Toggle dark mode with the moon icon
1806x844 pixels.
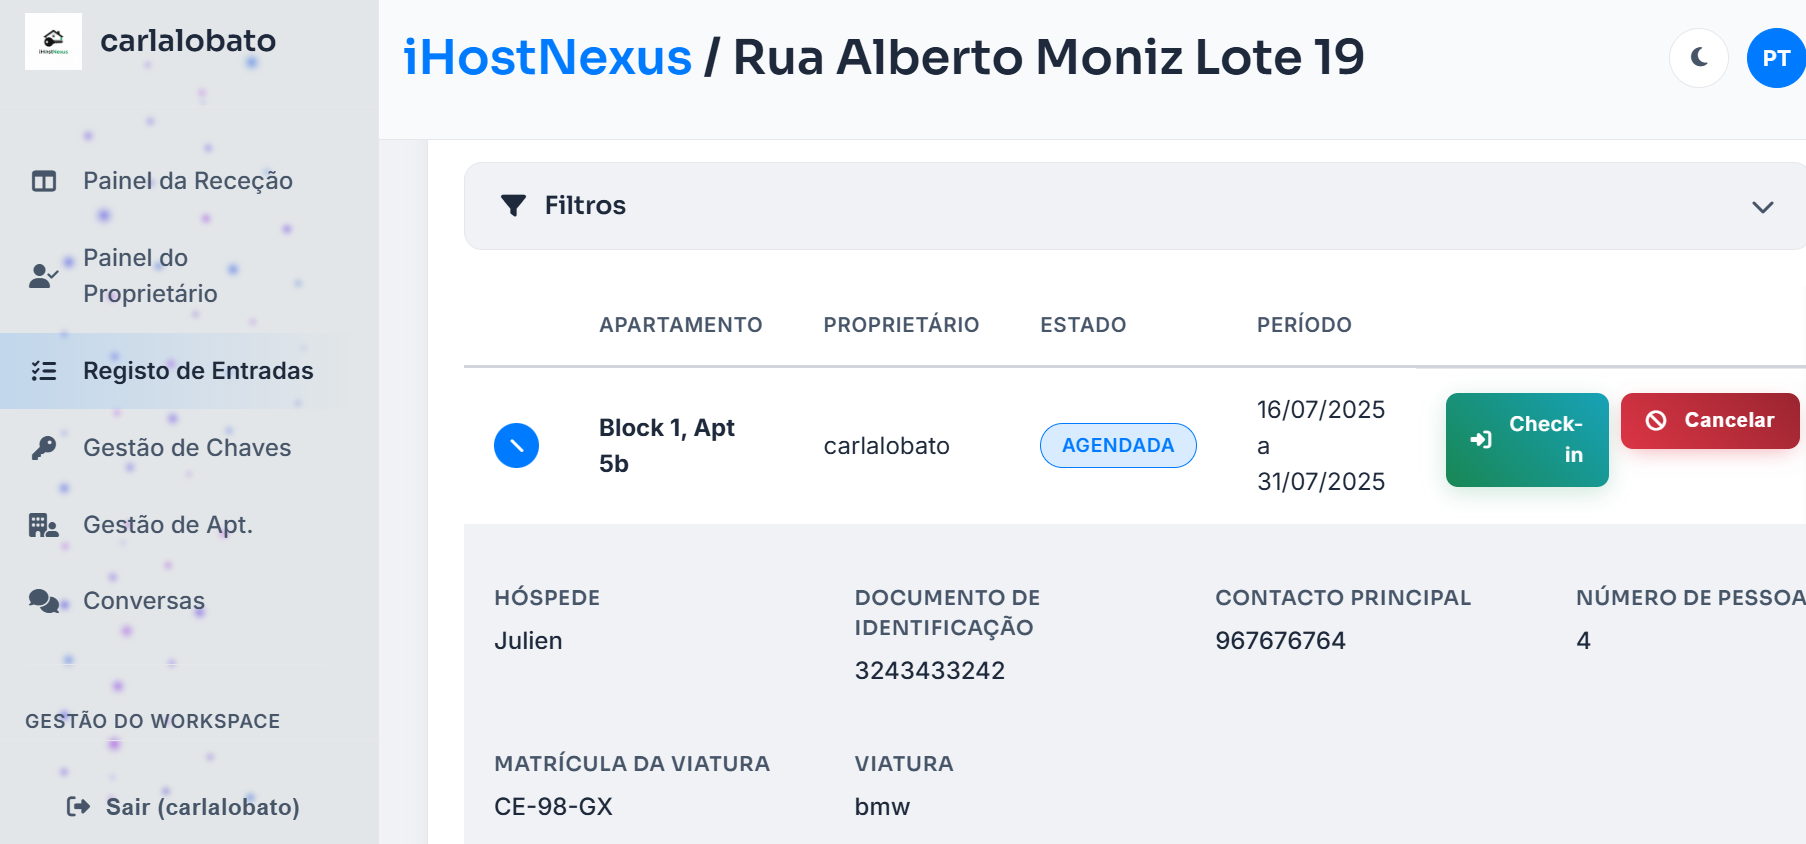[x=1697, y=58]
